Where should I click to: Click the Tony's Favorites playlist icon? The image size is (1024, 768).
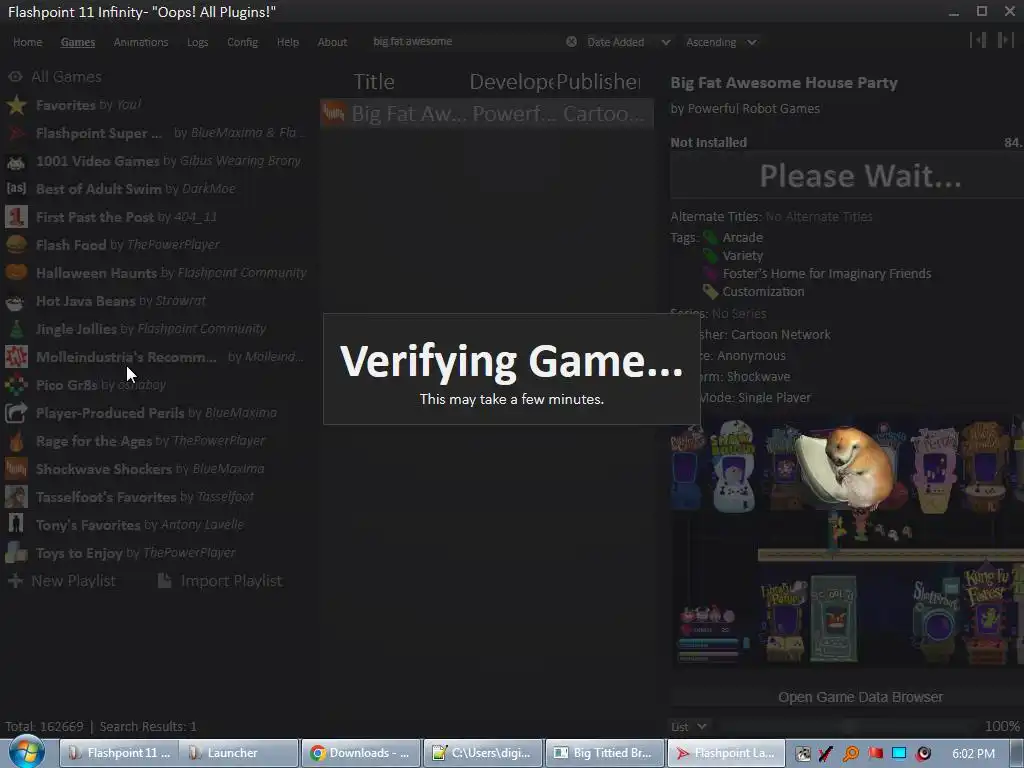pyautogui.click(x=16, y=525)
